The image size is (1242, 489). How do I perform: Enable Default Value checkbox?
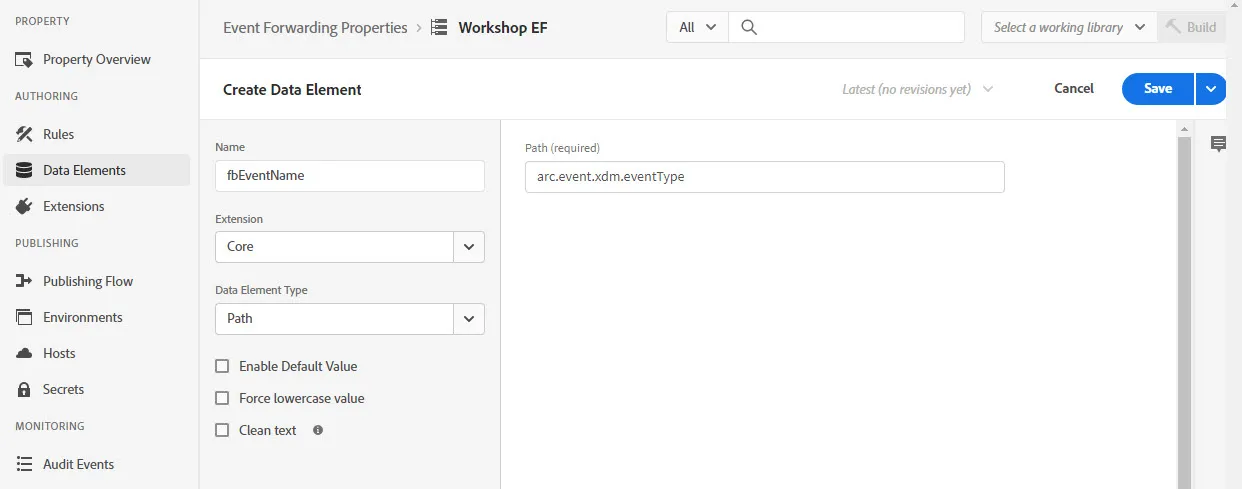point(222,366)
